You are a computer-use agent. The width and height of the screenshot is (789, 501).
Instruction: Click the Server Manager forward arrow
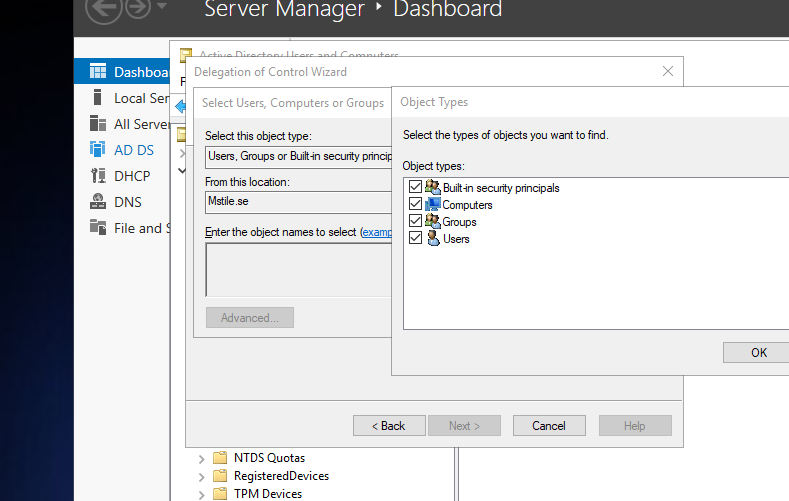[x=137, y=7]
